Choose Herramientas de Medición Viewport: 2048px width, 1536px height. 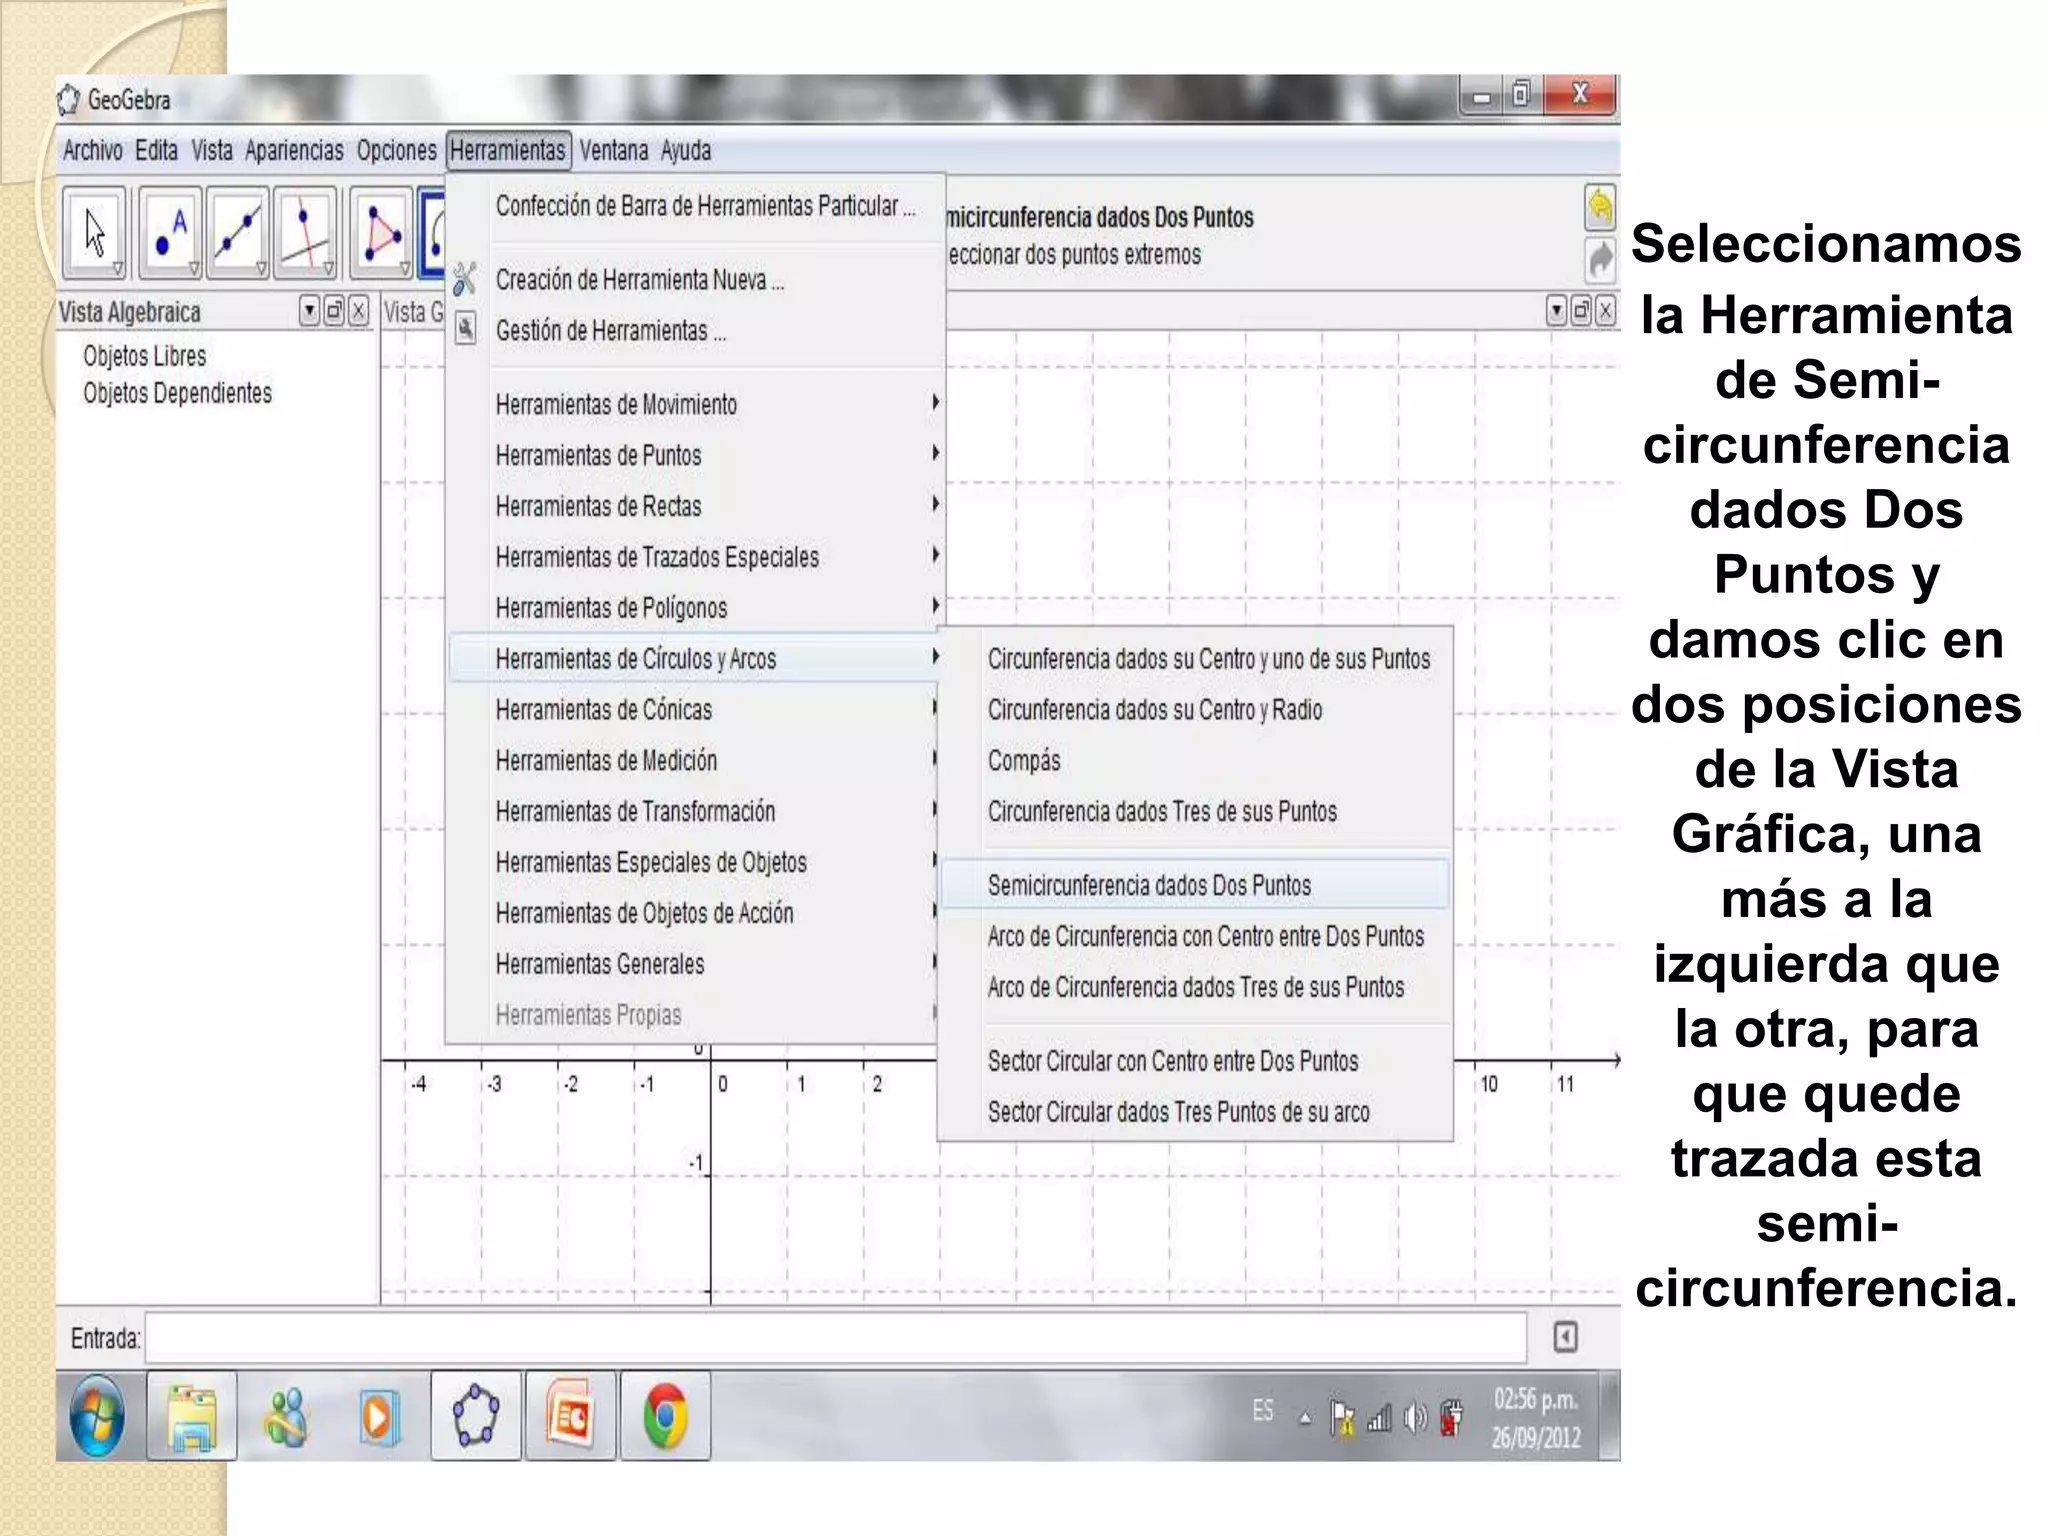(x=606, y=761)
